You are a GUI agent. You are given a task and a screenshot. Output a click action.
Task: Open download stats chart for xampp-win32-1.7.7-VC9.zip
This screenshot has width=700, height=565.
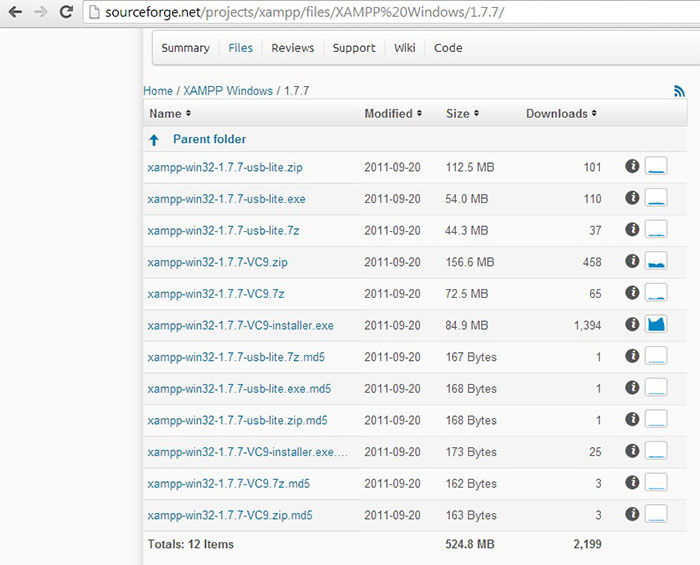tap(656, 262)
